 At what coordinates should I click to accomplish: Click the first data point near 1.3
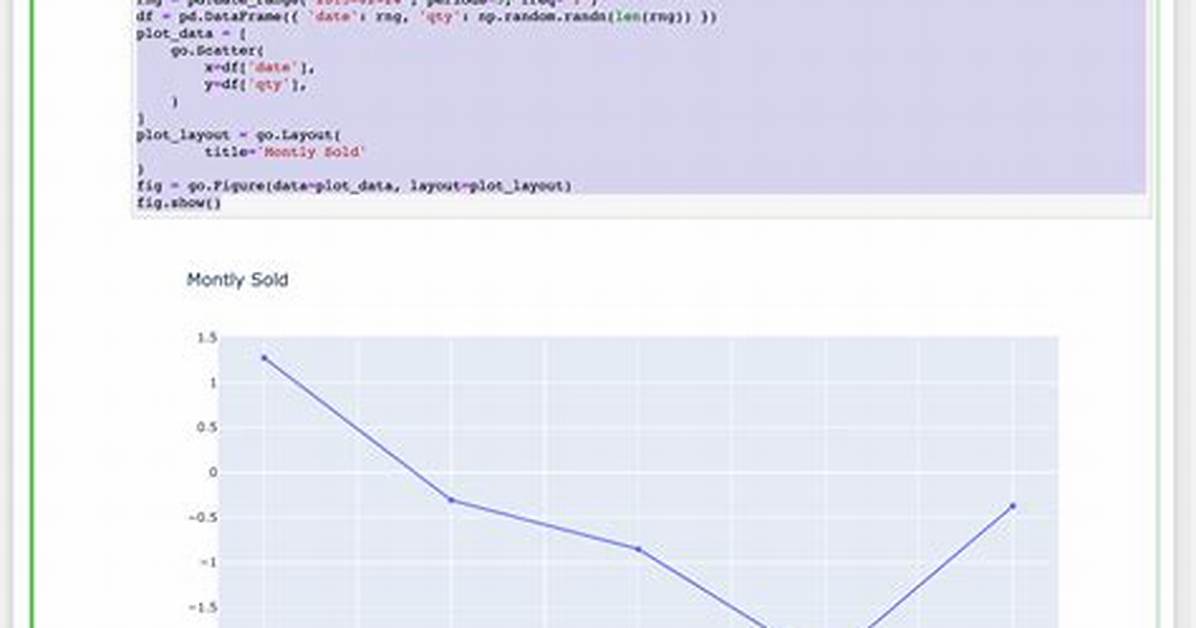point(264,357)
